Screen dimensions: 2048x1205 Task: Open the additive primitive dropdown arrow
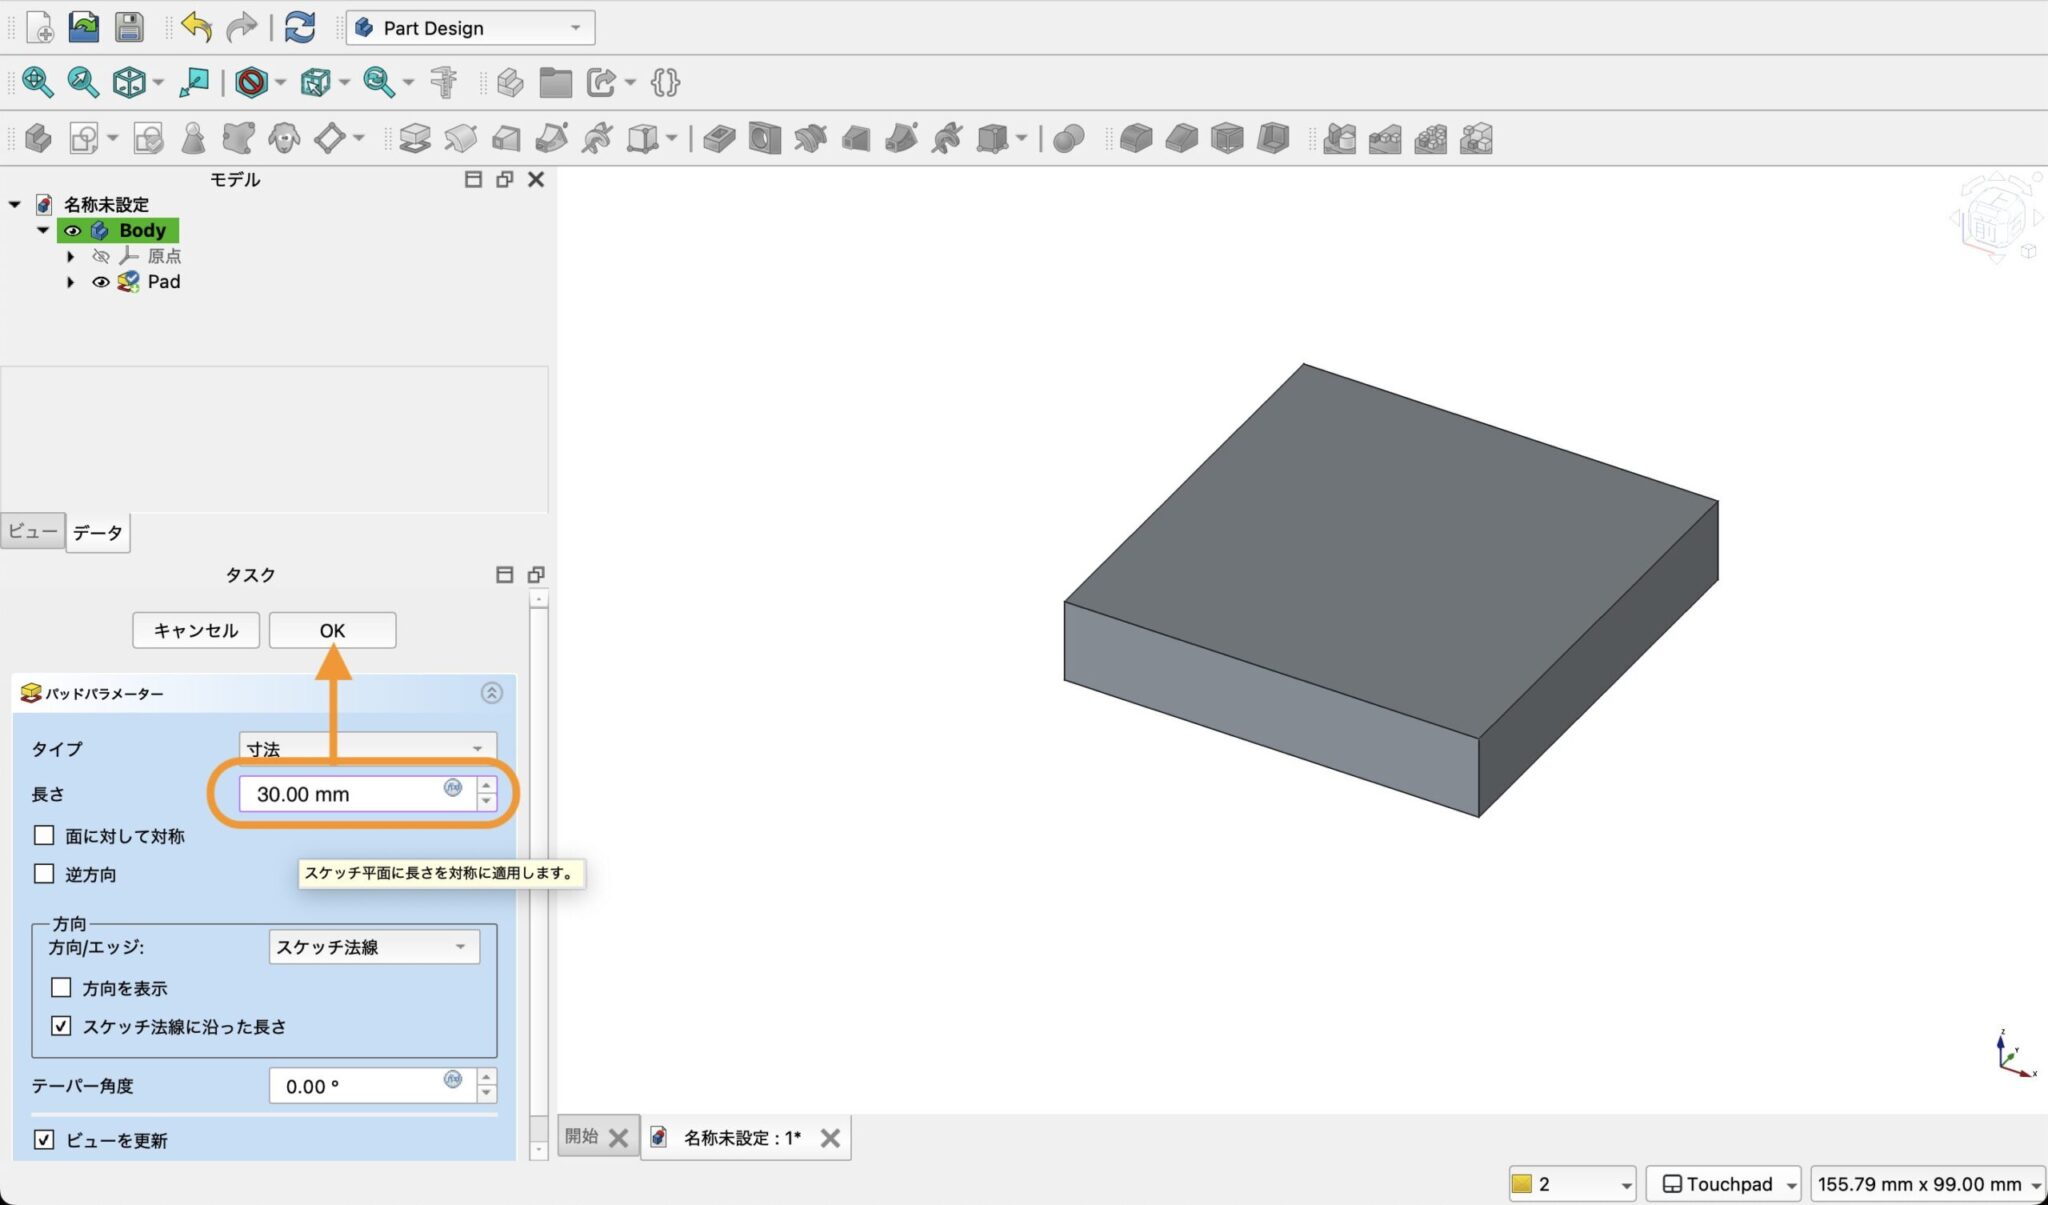[671, 138]
